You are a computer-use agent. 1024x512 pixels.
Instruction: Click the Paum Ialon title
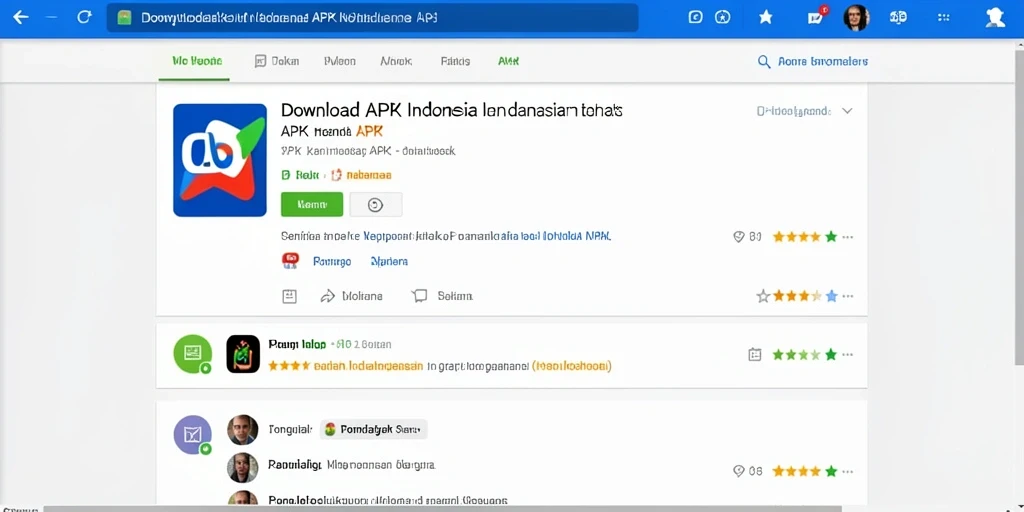(297, 344)
